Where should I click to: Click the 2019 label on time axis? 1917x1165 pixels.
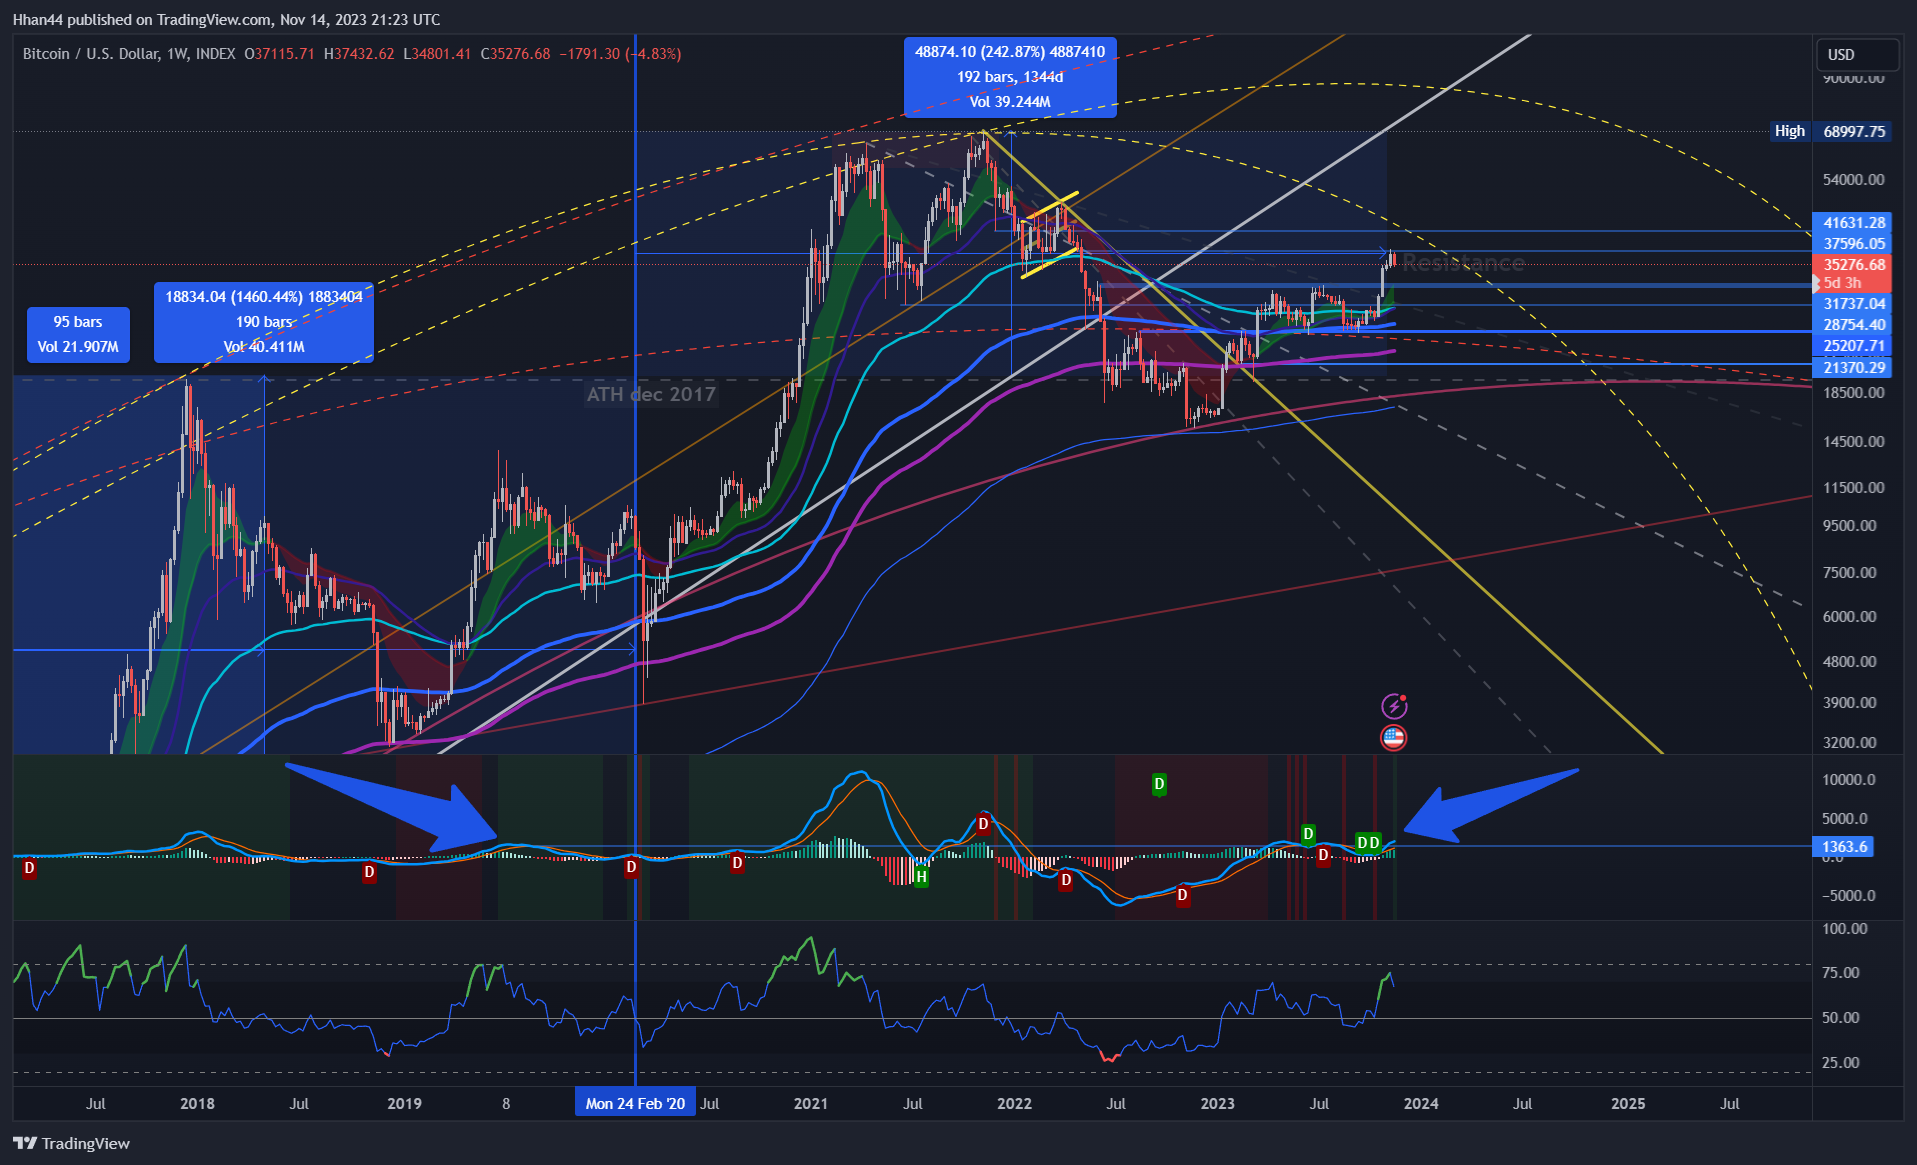404,1104
